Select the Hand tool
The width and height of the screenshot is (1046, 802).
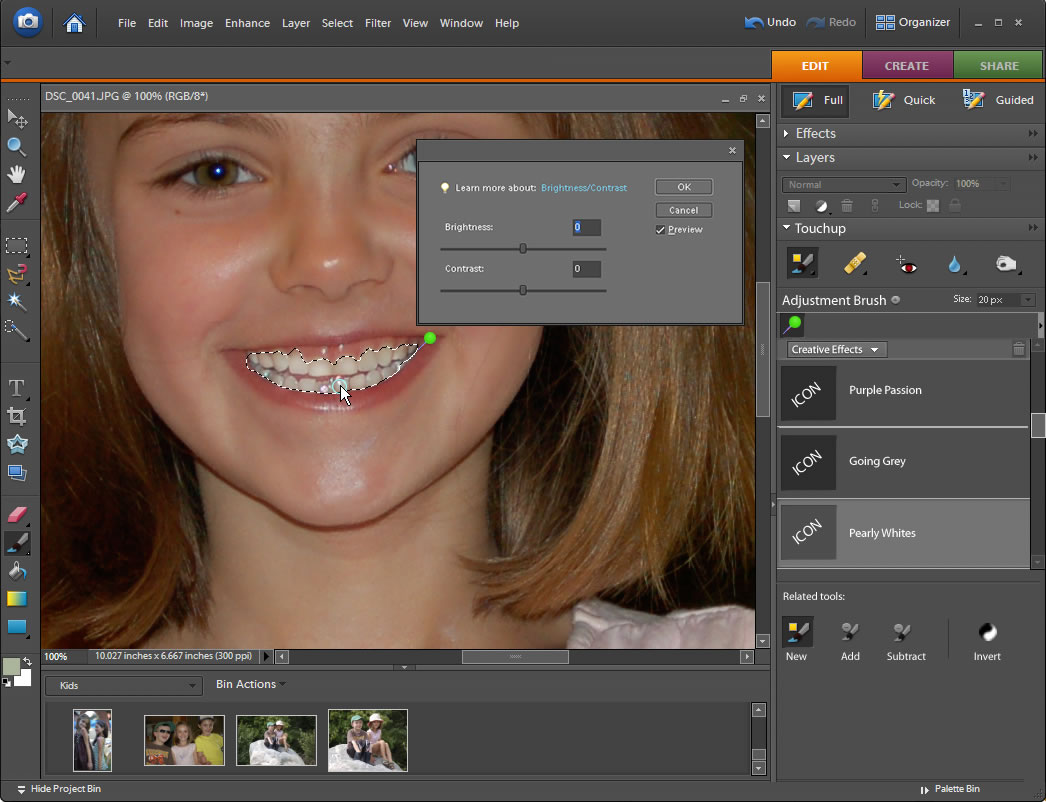tap(17, 174)
